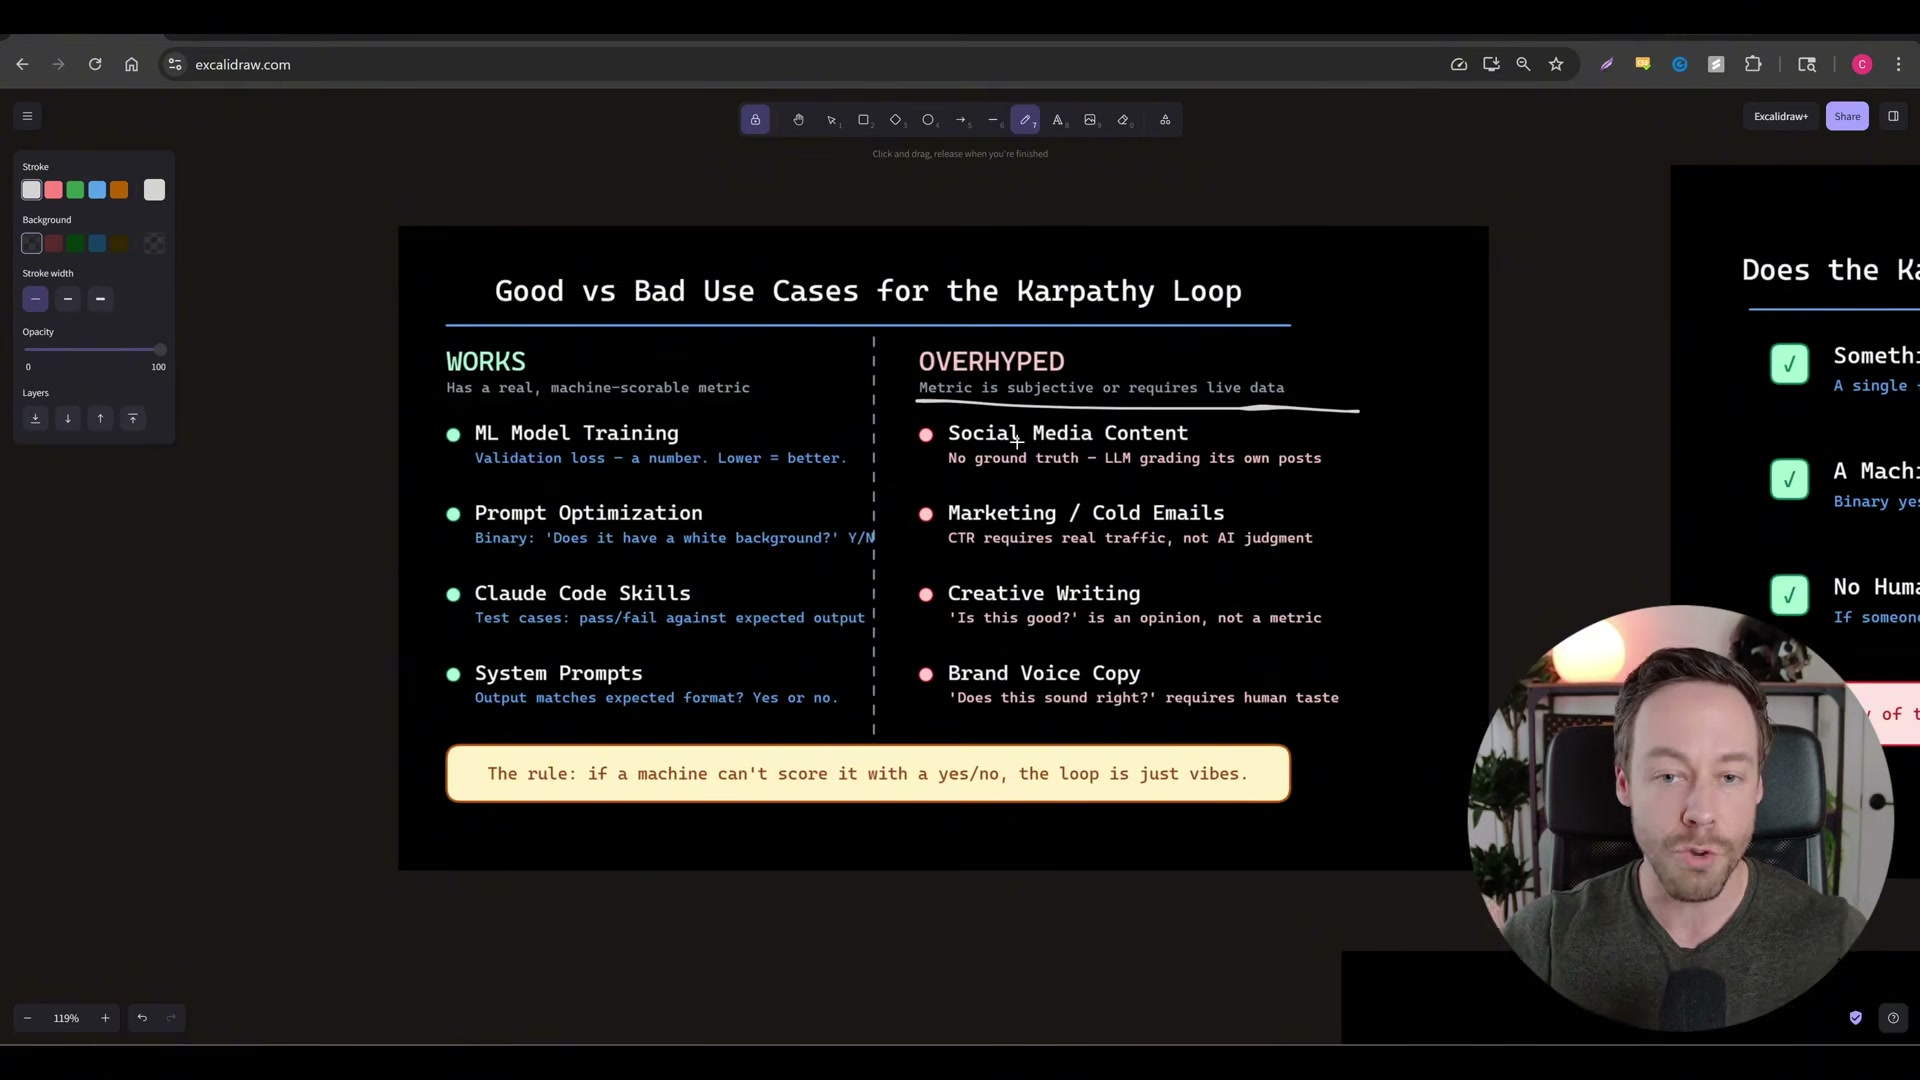Open the Help question mark button
The width and height of the screenshot is (1920, 1080).
click(x=1893, y=1018)
